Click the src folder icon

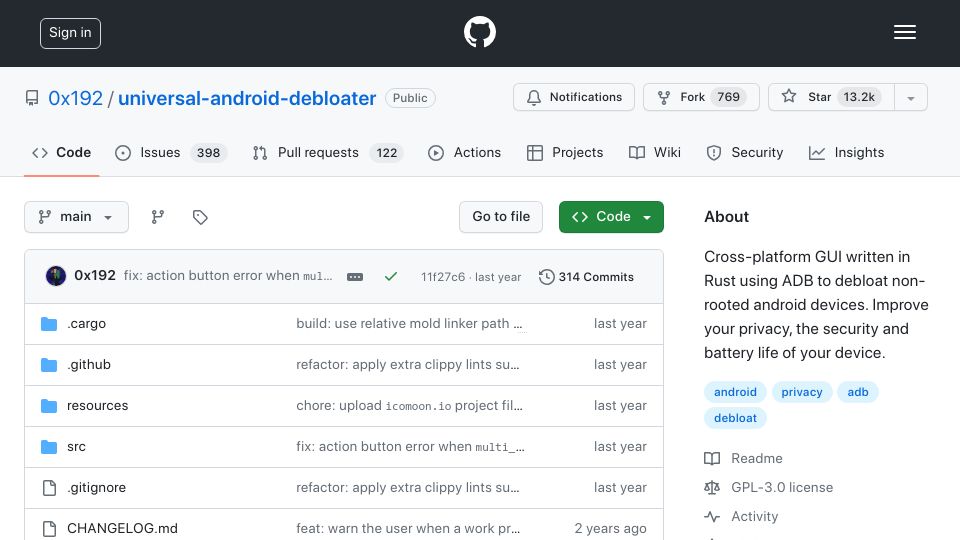tap(49, 447)
